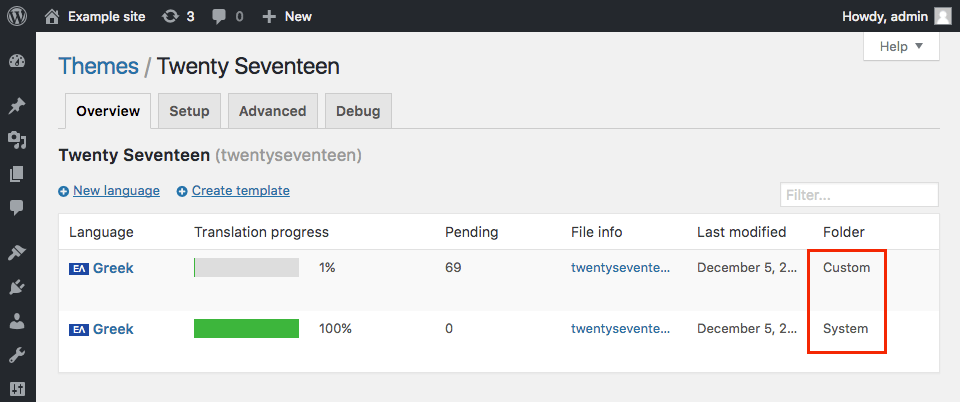Open Appearance via the paintbrush icon
The image size is (960, 402).
click(x=17, y=253)
